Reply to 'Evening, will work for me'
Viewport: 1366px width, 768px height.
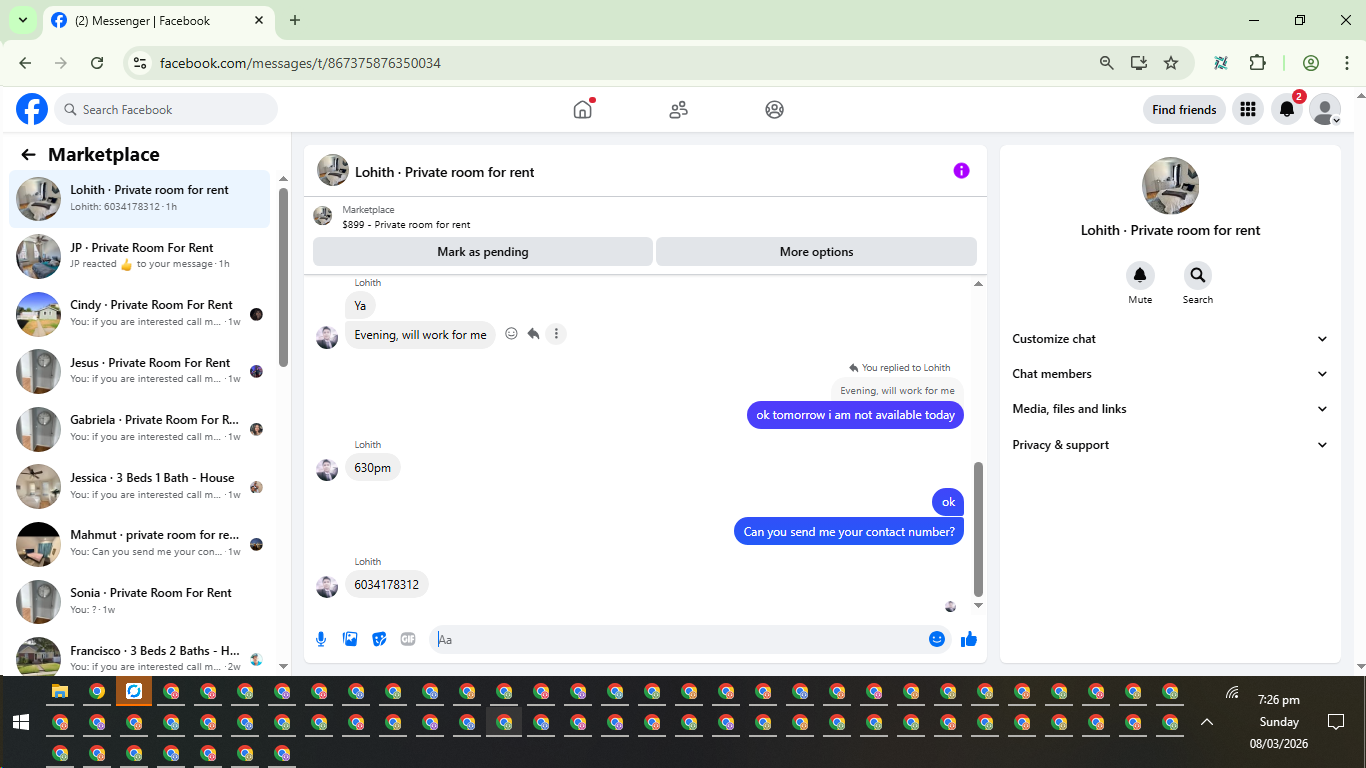pyautogui.click(x=534, y=334)
